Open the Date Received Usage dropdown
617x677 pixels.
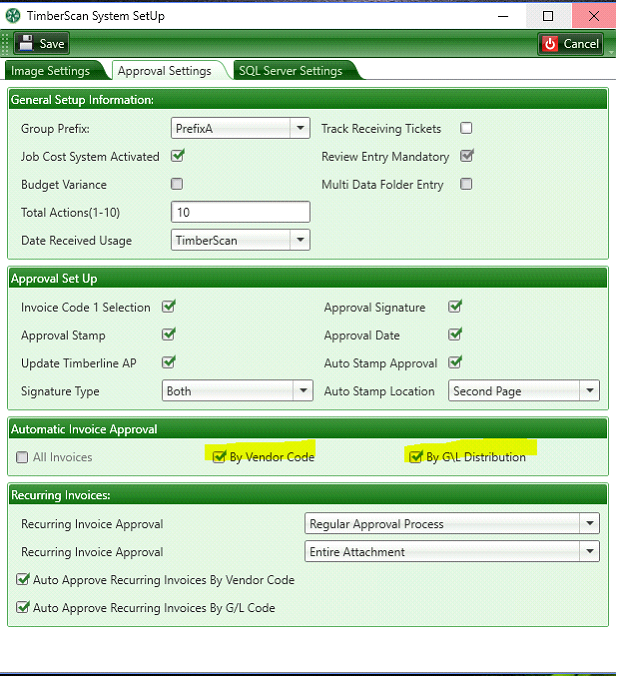[240, 240]
